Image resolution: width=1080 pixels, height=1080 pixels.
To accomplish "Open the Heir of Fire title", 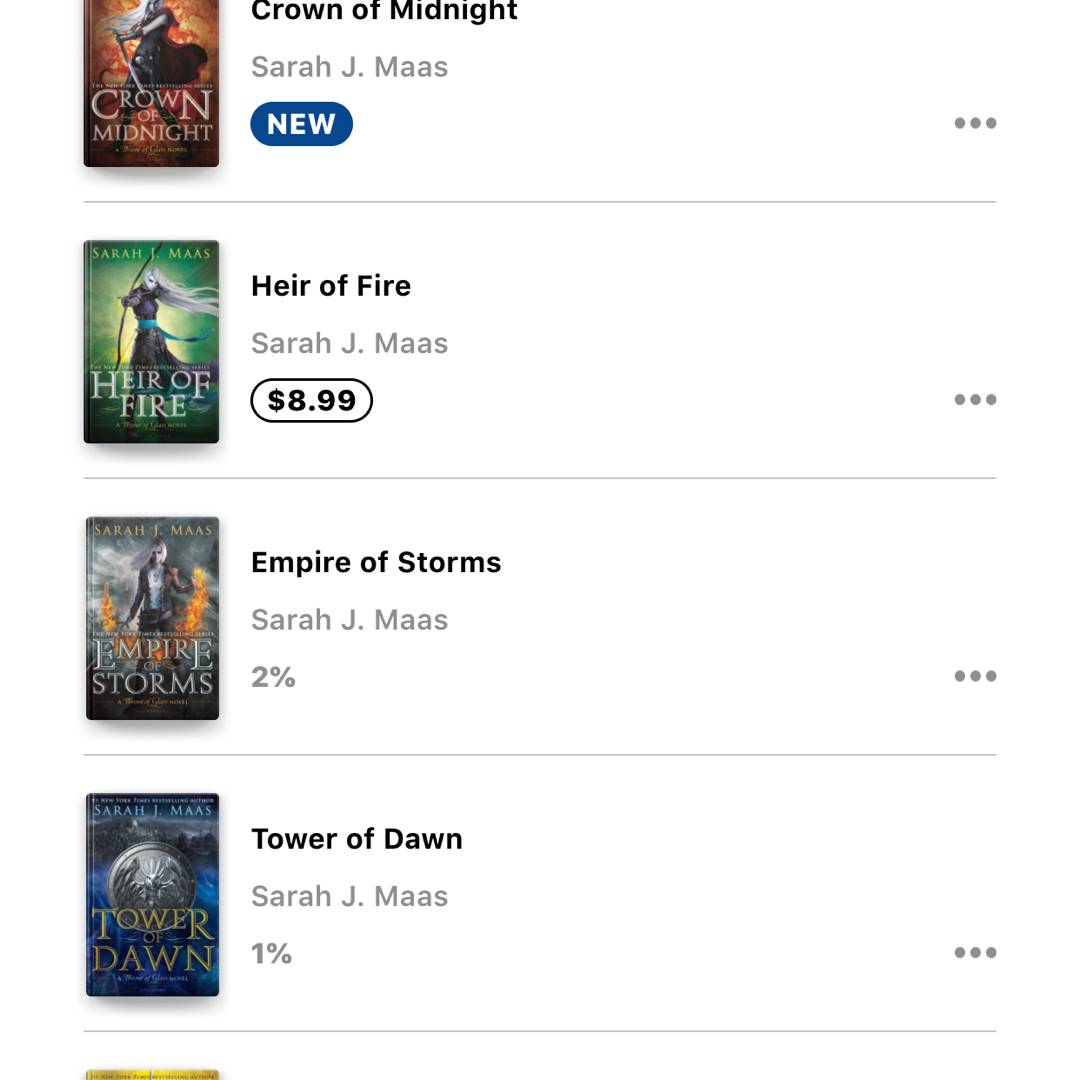I will pyautogui.click(x=331, y=286).
